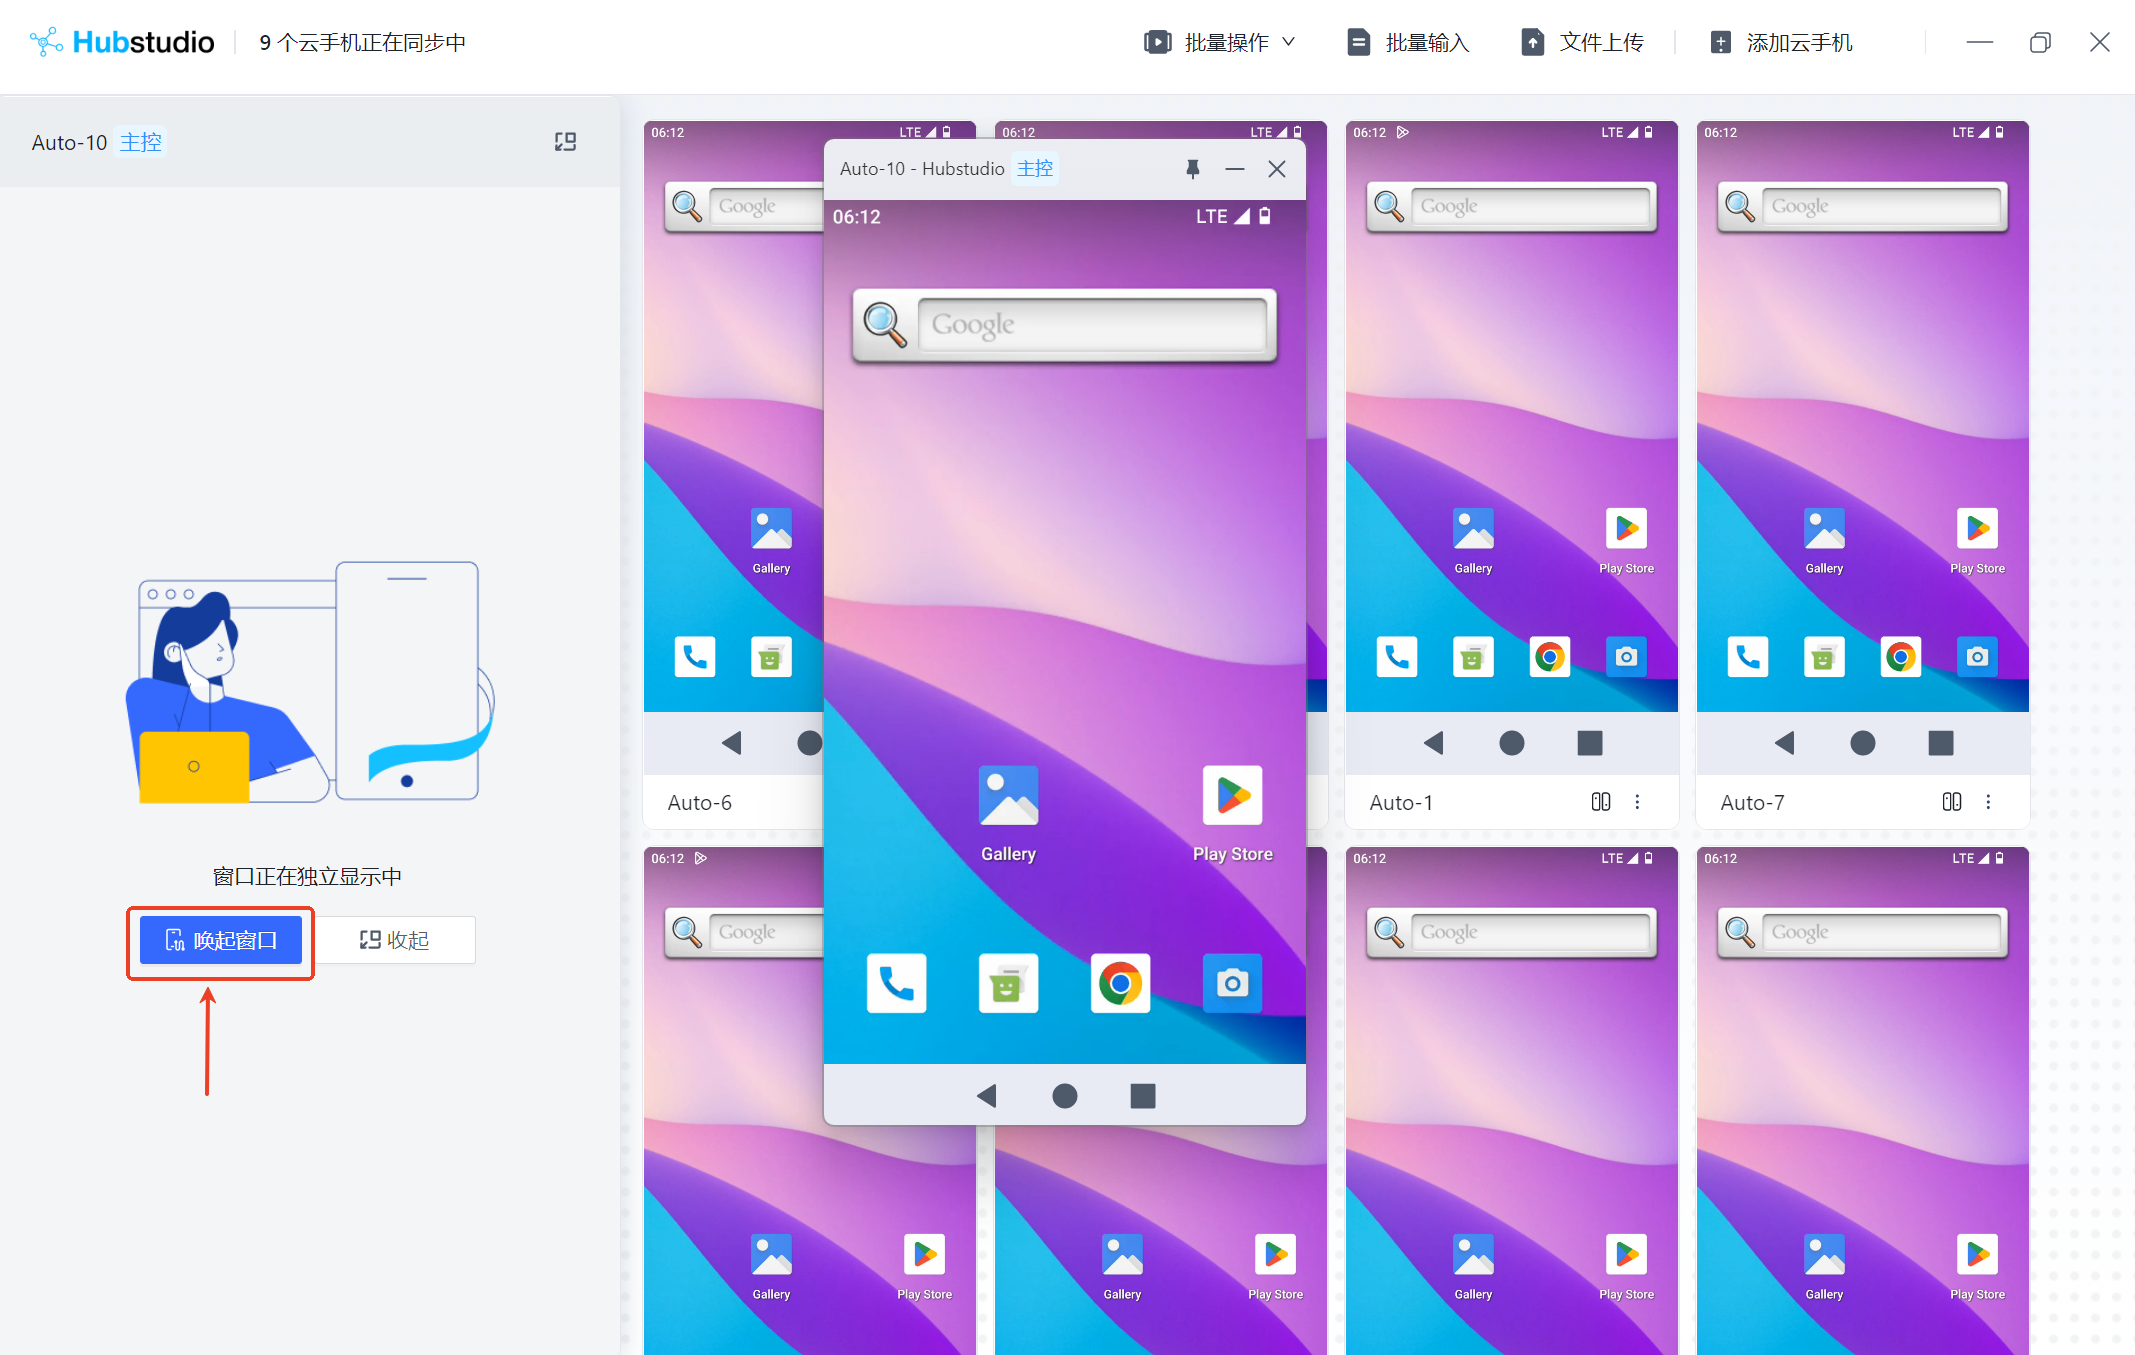Click the Auto-6 card label

coord(700,803)
